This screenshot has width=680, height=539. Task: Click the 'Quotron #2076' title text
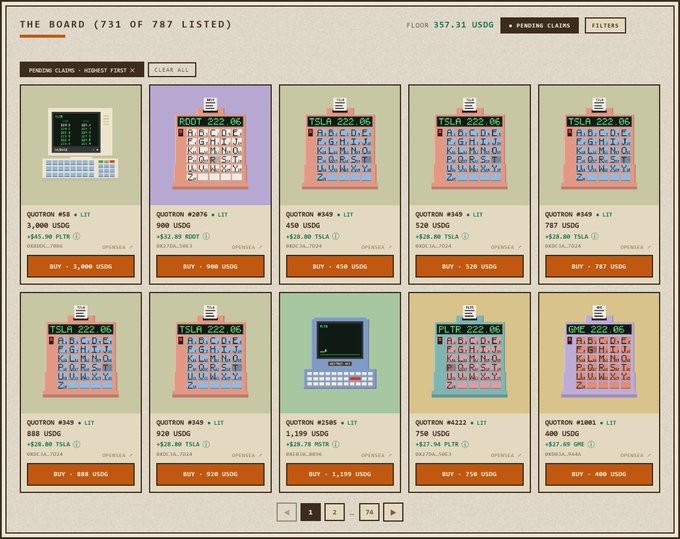[x=182, y=215]
